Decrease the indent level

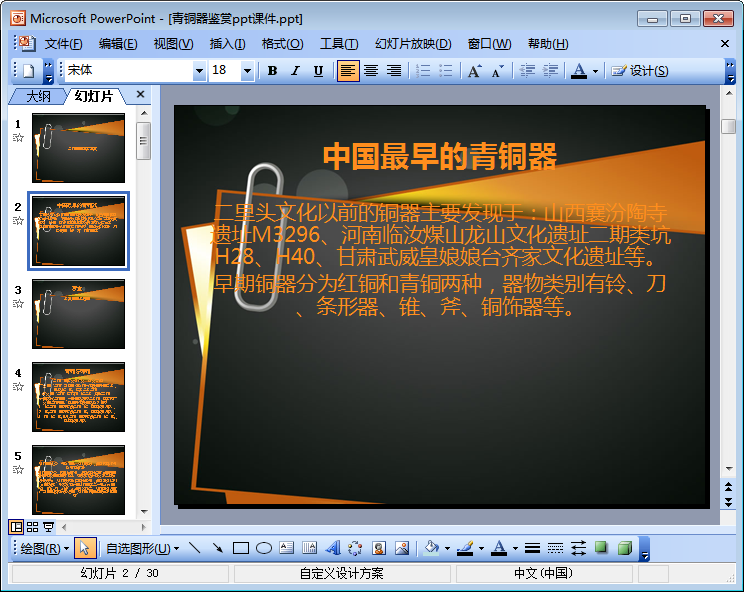click(x=527, y=71)
